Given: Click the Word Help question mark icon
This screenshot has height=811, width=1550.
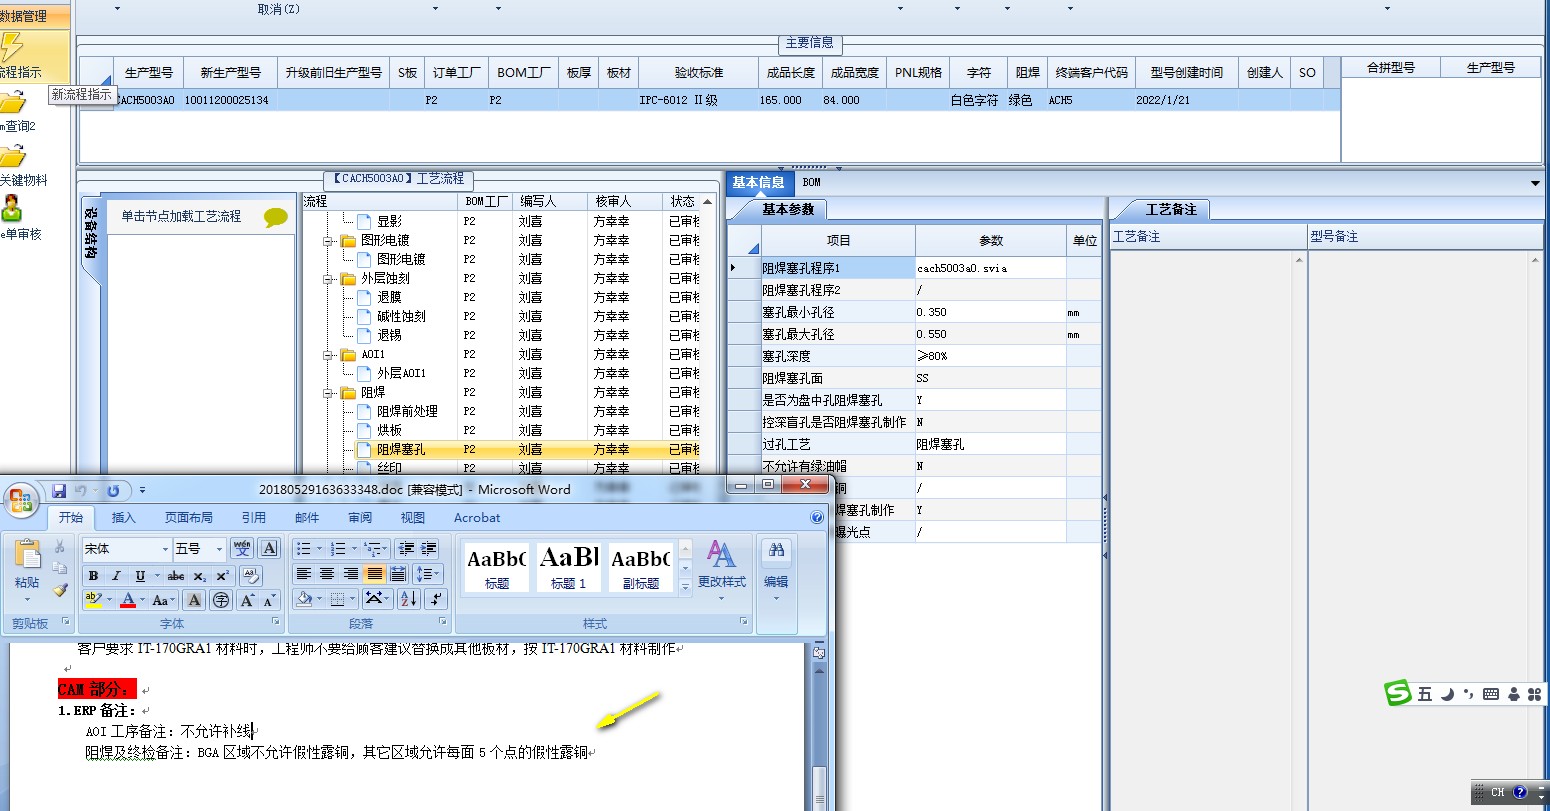Looking at the screenshot, I should pyautogui.click(x=817, y=517).
